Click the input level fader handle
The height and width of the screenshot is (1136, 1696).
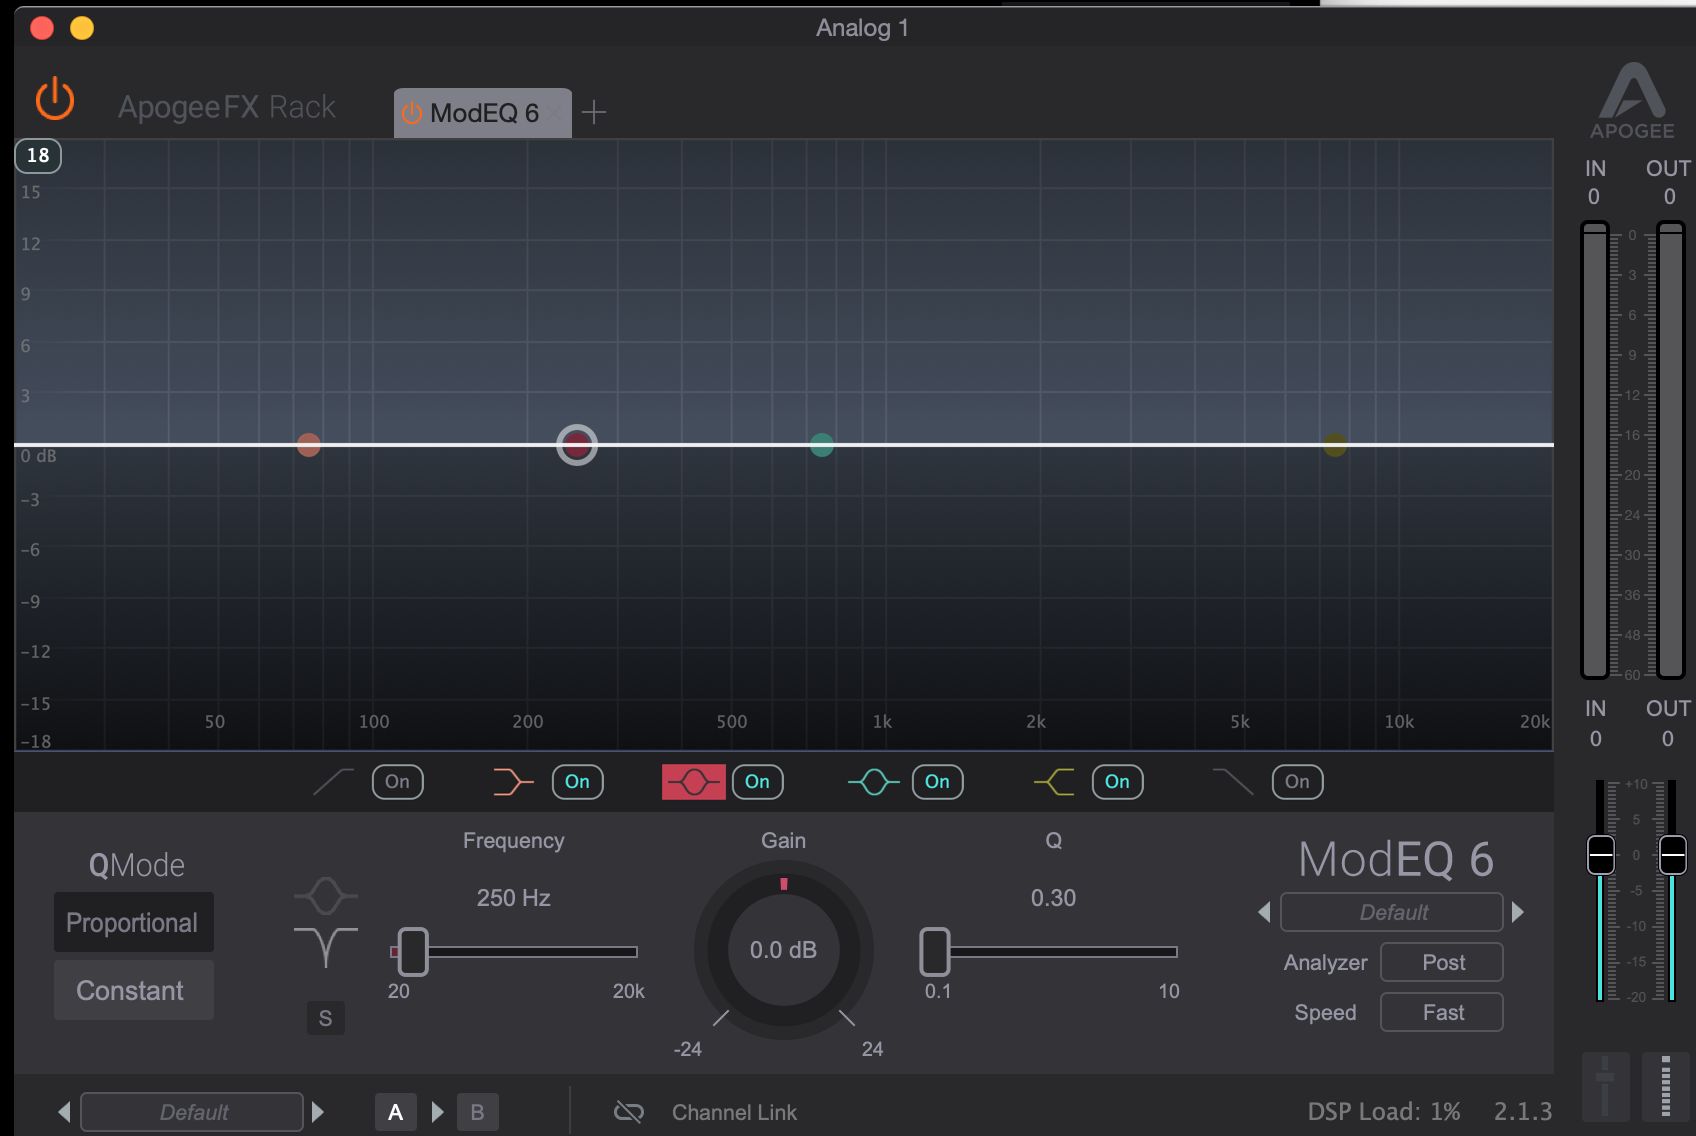coord(1601,855)
